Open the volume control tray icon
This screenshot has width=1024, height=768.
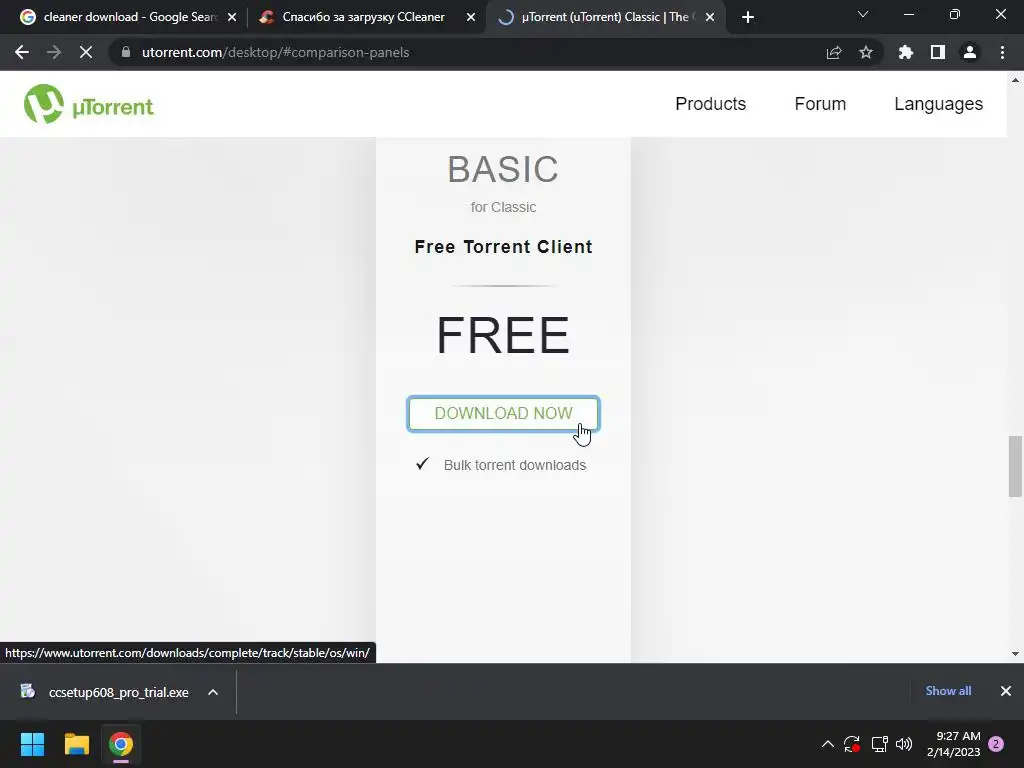pos(904,744)
